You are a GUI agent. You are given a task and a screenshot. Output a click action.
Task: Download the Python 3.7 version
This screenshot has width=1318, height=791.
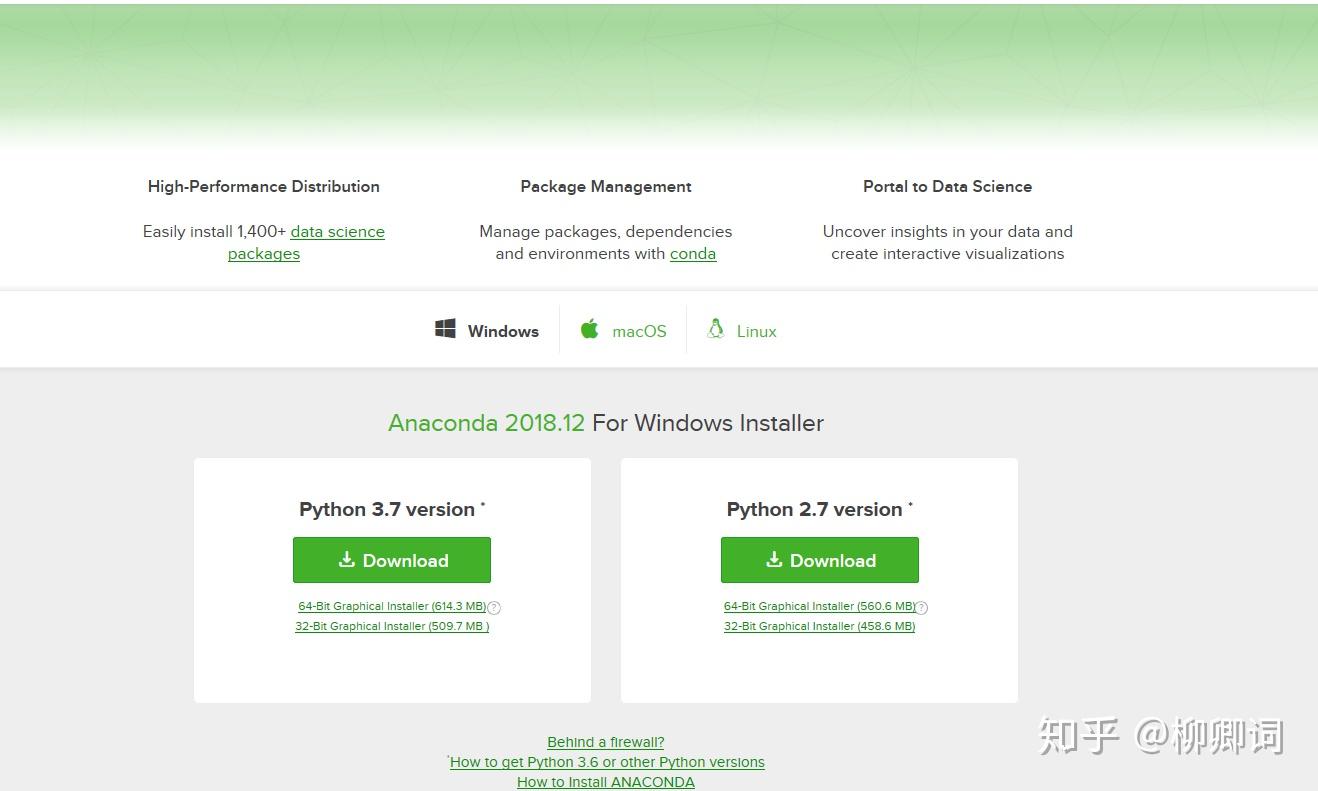392,560
